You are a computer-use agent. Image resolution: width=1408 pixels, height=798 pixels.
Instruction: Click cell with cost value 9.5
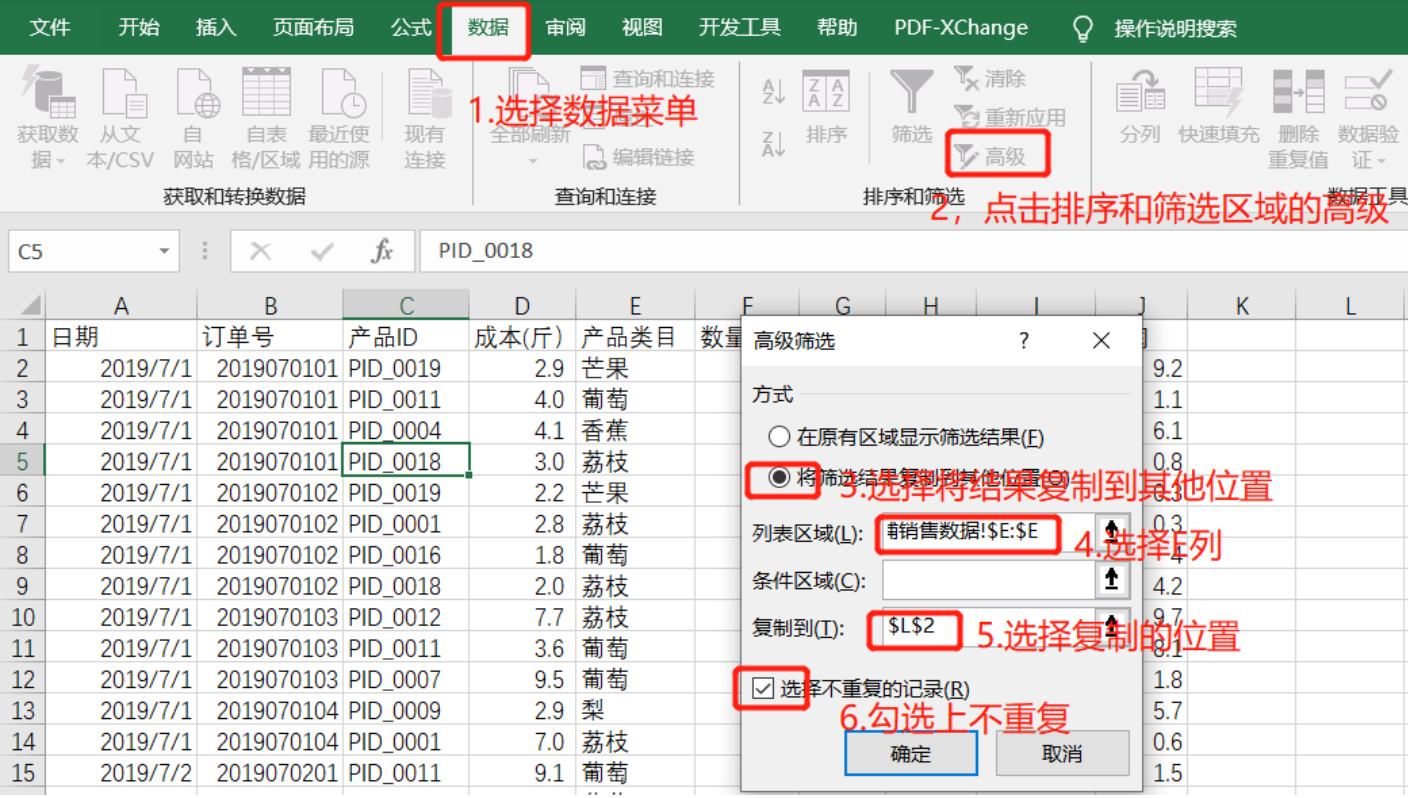click(522, 679)
